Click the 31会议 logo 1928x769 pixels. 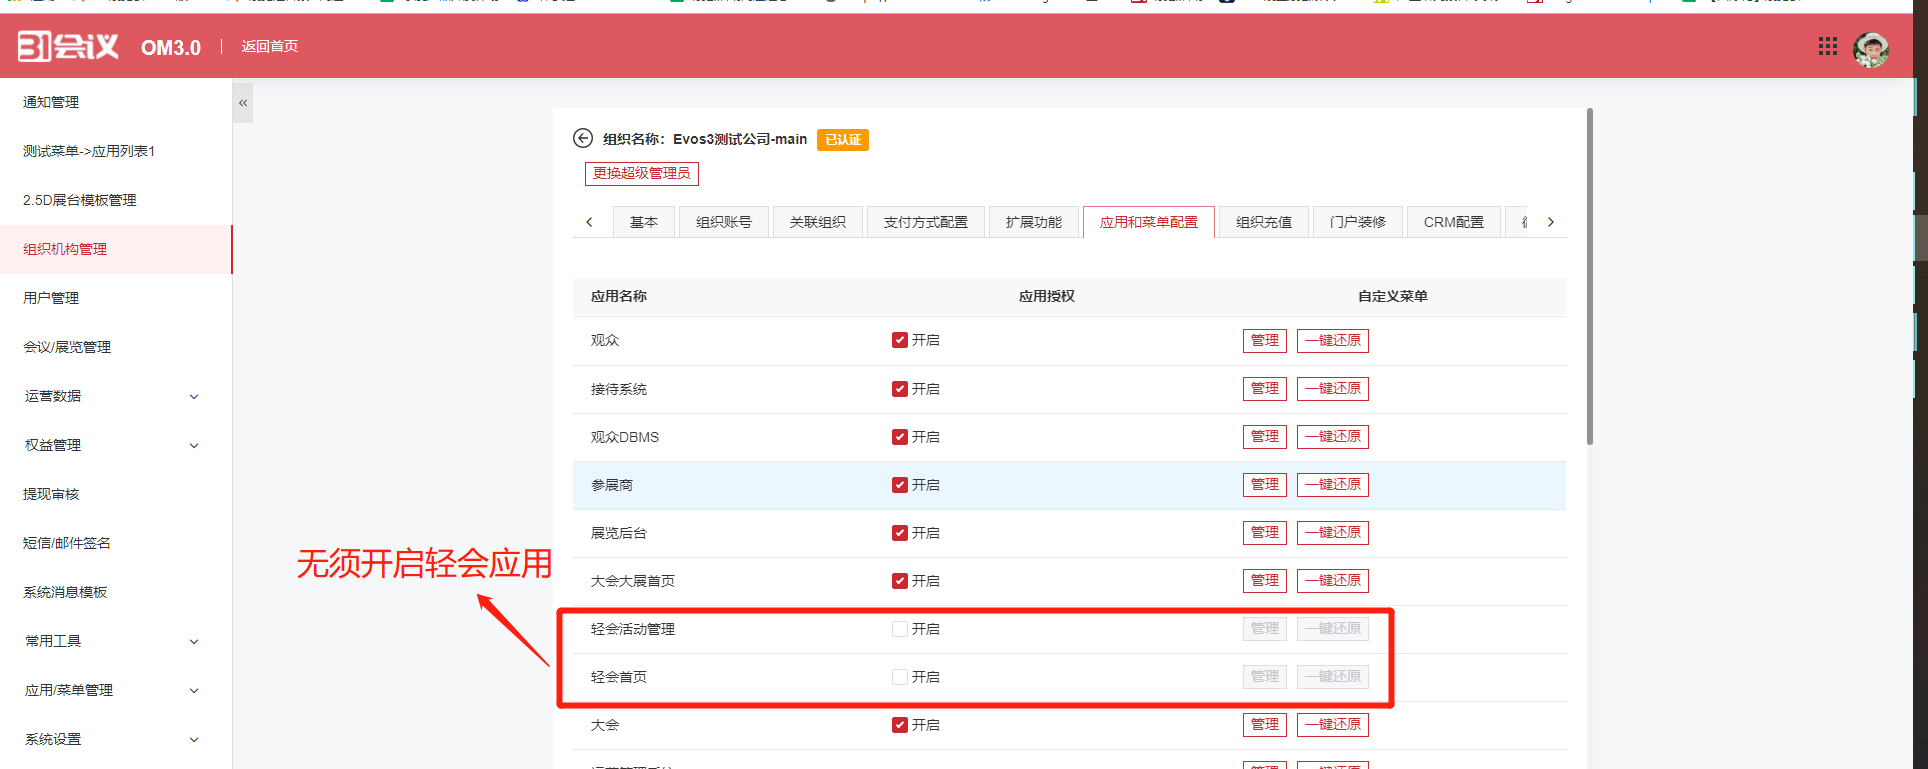pos(68,46)
